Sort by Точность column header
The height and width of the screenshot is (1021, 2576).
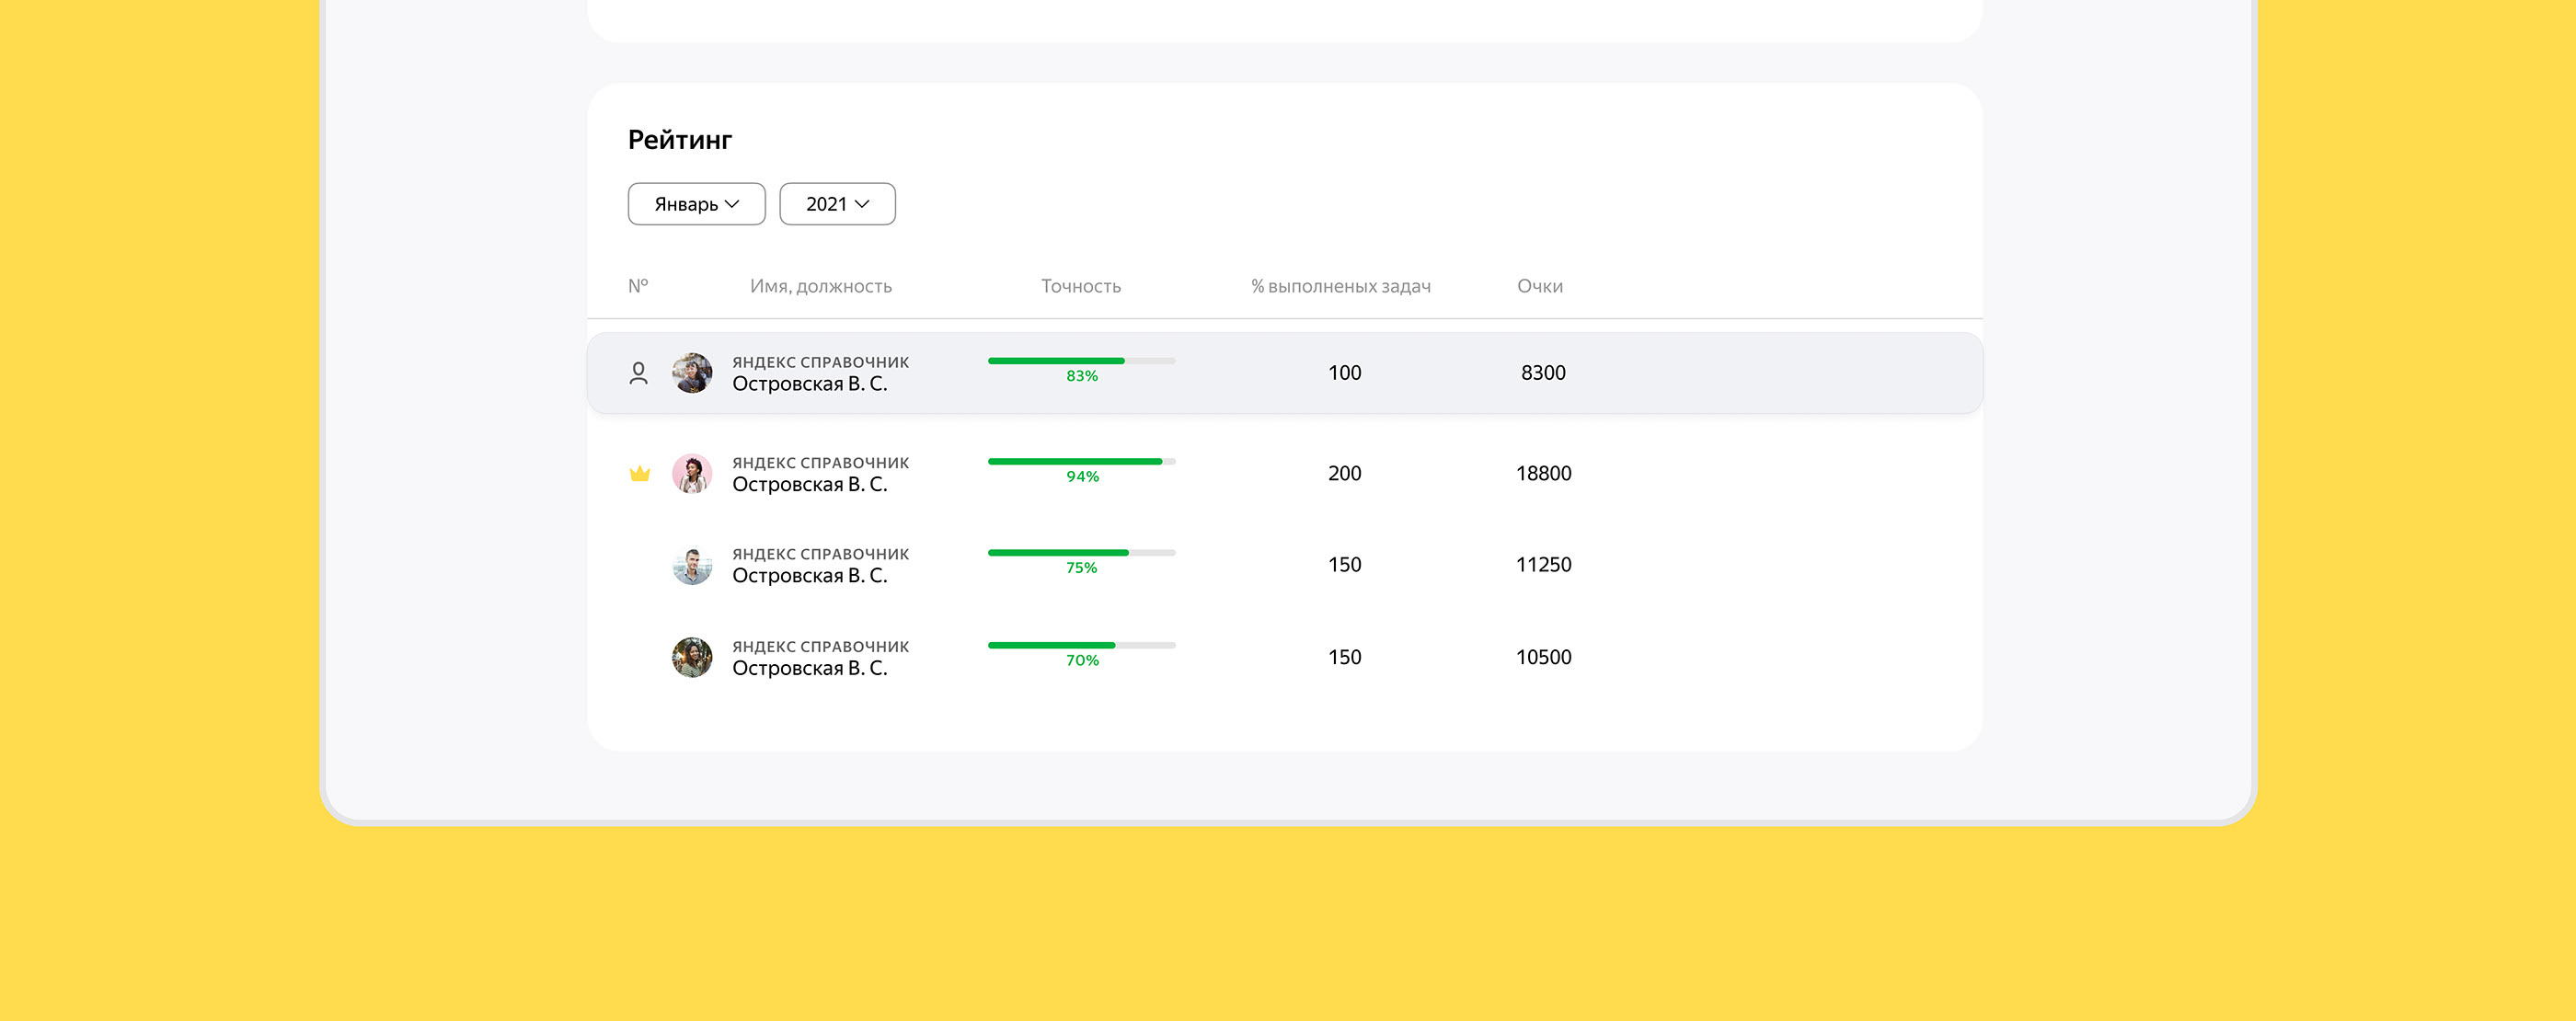click(x=1080, y=286)
